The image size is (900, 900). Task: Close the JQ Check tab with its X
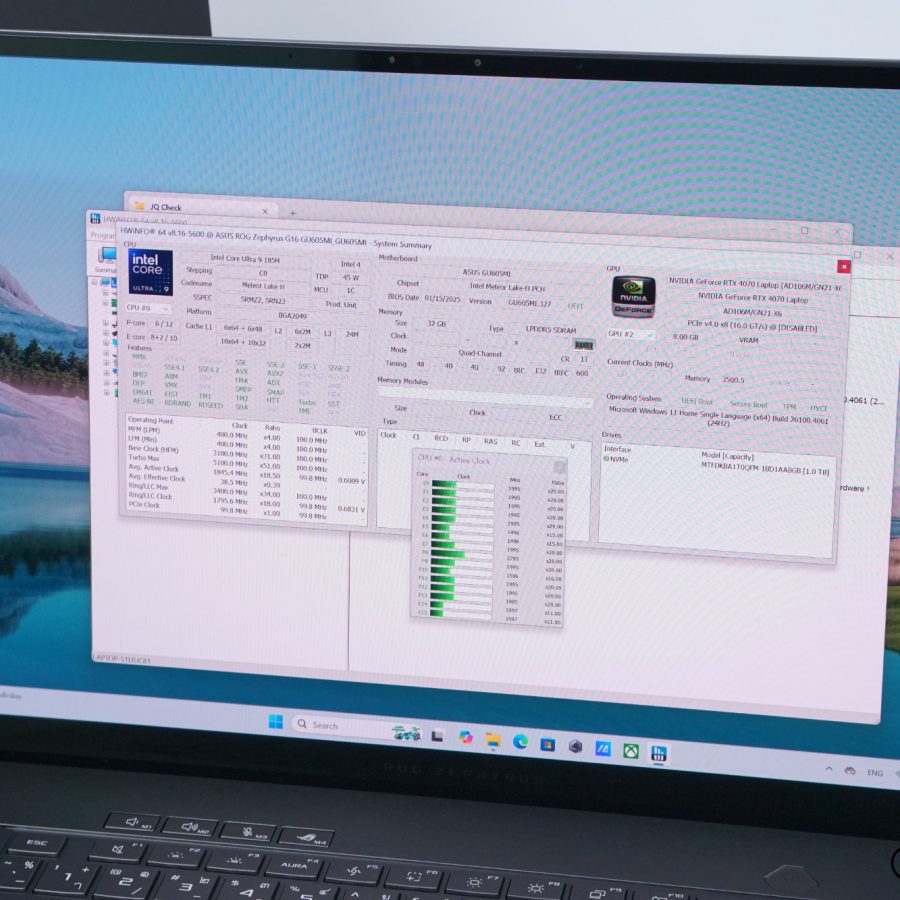(265, 211)
